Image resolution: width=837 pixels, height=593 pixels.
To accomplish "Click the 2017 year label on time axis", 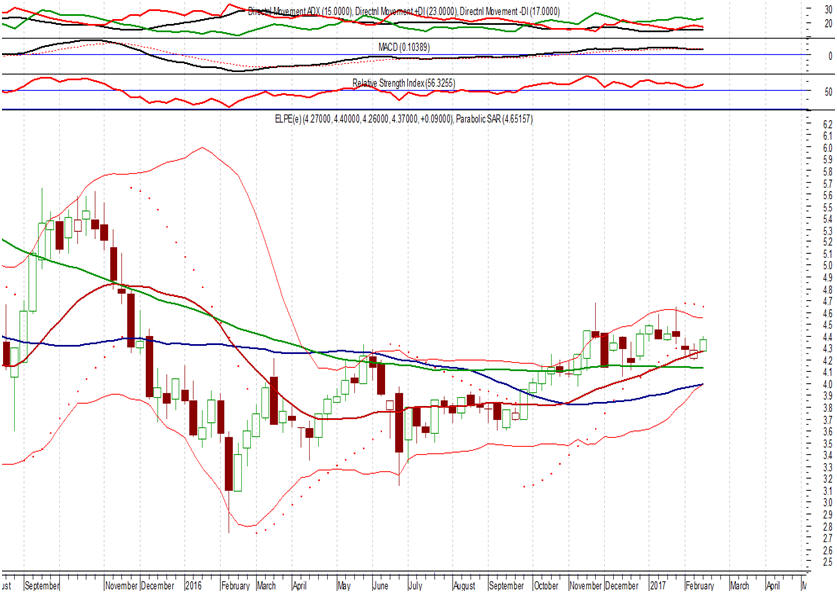I will point(658,586).
